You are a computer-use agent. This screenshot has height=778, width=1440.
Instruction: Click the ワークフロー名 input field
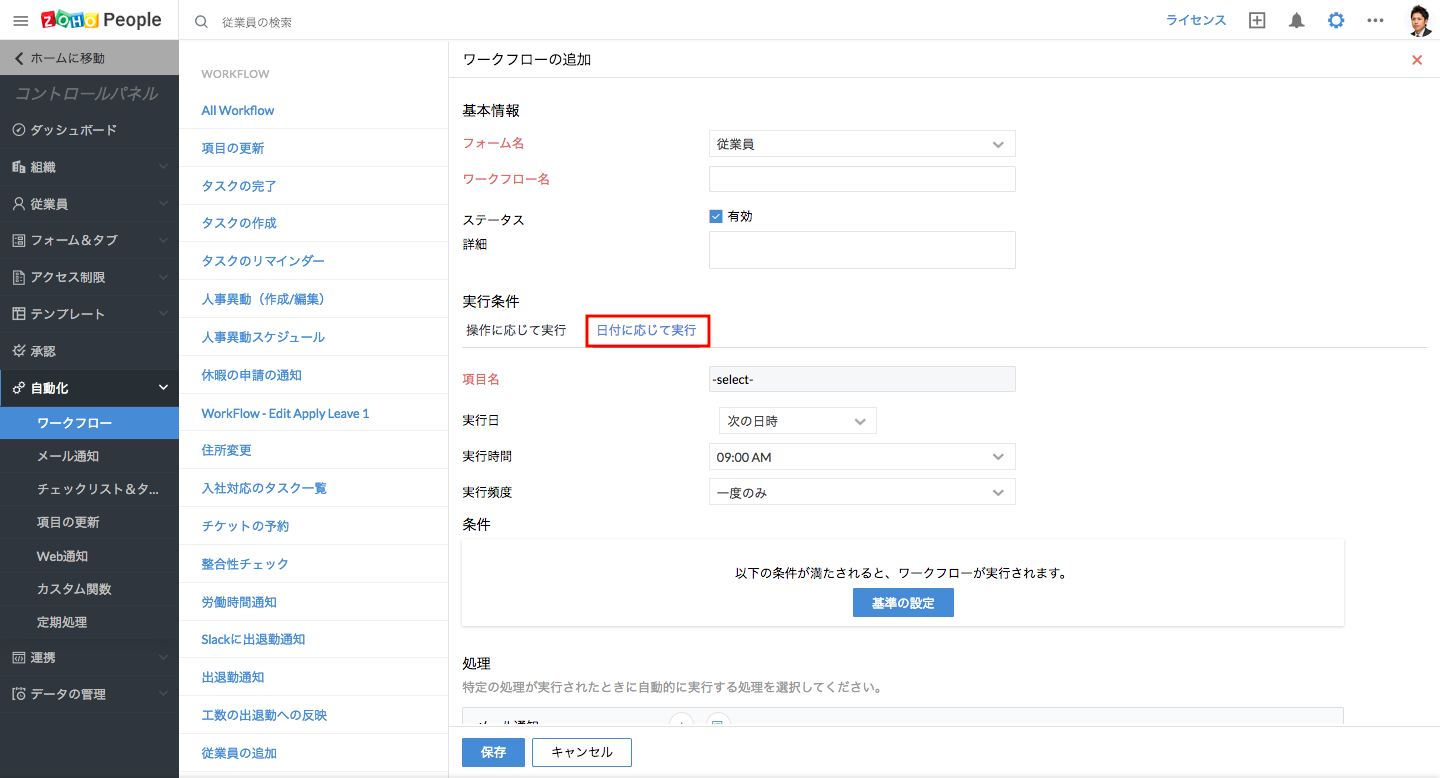[x=862, y=179]
